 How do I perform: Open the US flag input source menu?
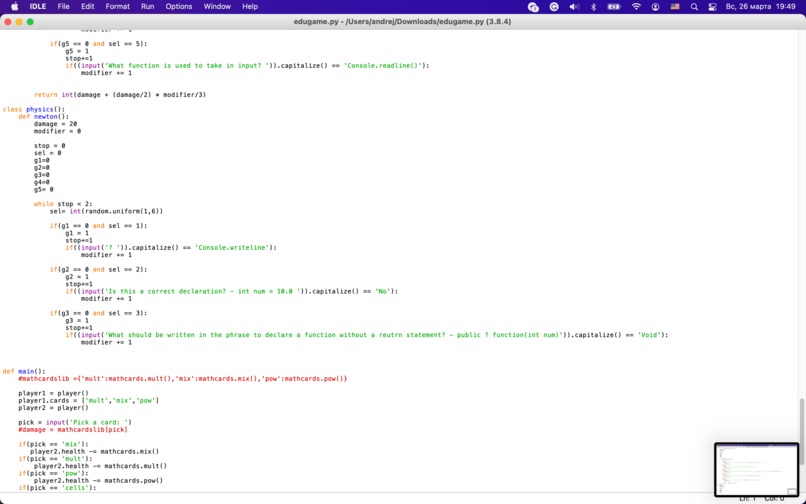tap(675, 7)
